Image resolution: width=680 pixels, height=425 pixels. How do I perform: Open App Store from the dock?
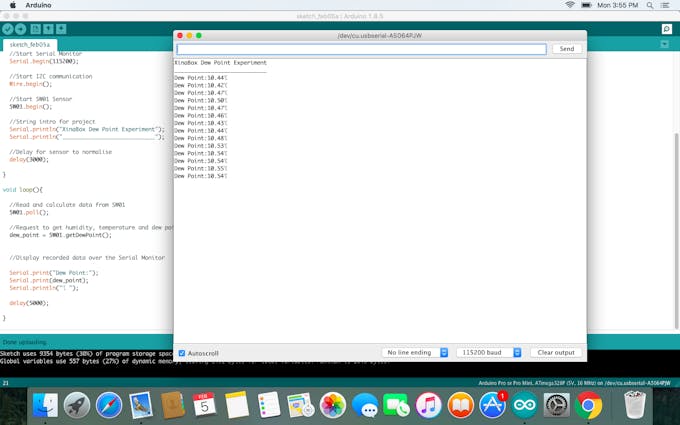coord(493,405)
